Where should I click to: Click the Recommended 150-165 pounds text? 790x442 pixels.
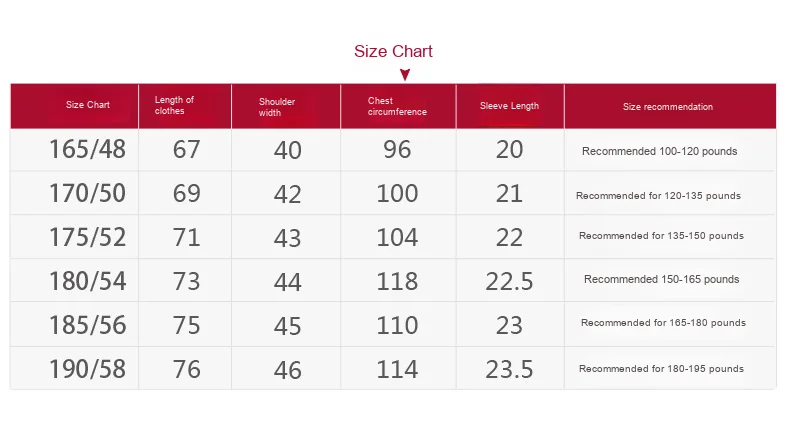(x=662, y=279)
